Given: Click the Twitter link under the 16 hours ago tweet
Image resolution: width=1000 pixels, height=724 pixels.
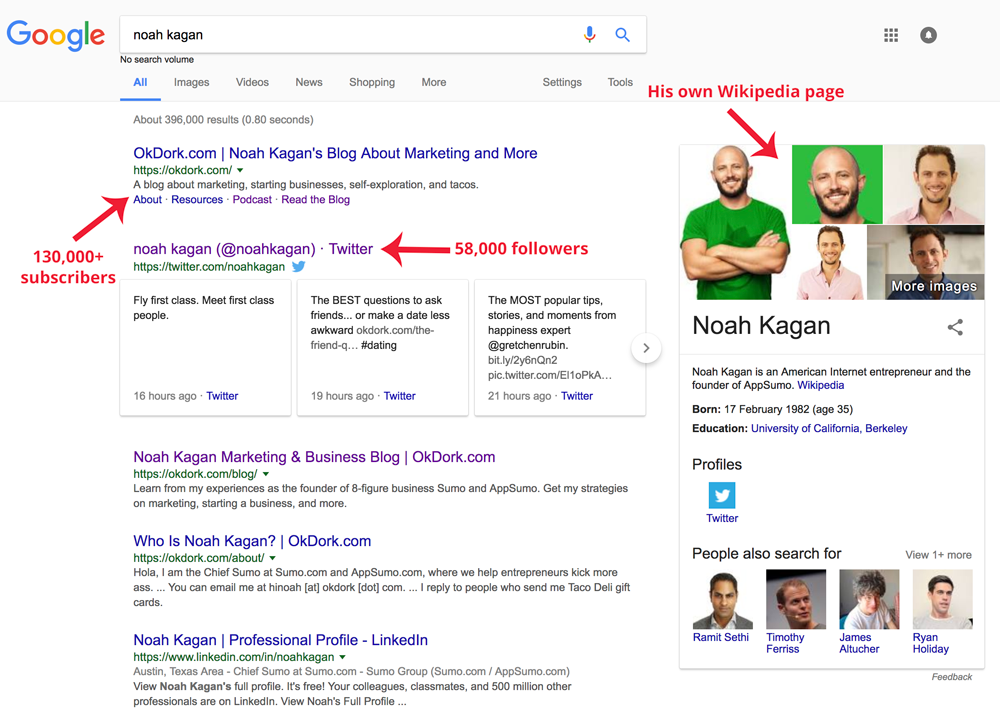Looking at the screenshot, I should 222,396.
